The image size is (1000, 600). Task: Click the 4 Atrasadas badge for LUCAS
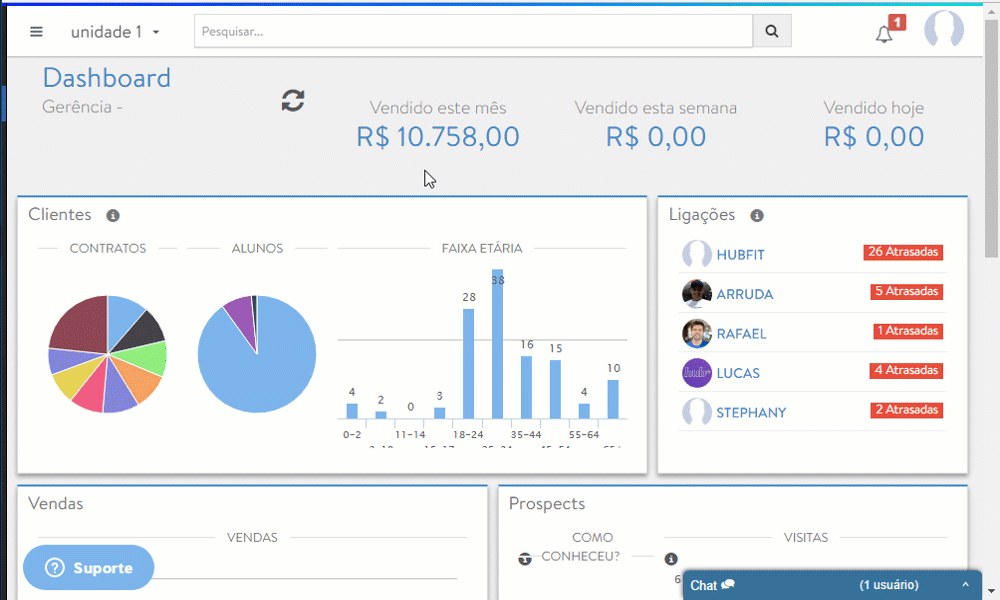pyautogui.click(x=907, y=371)
